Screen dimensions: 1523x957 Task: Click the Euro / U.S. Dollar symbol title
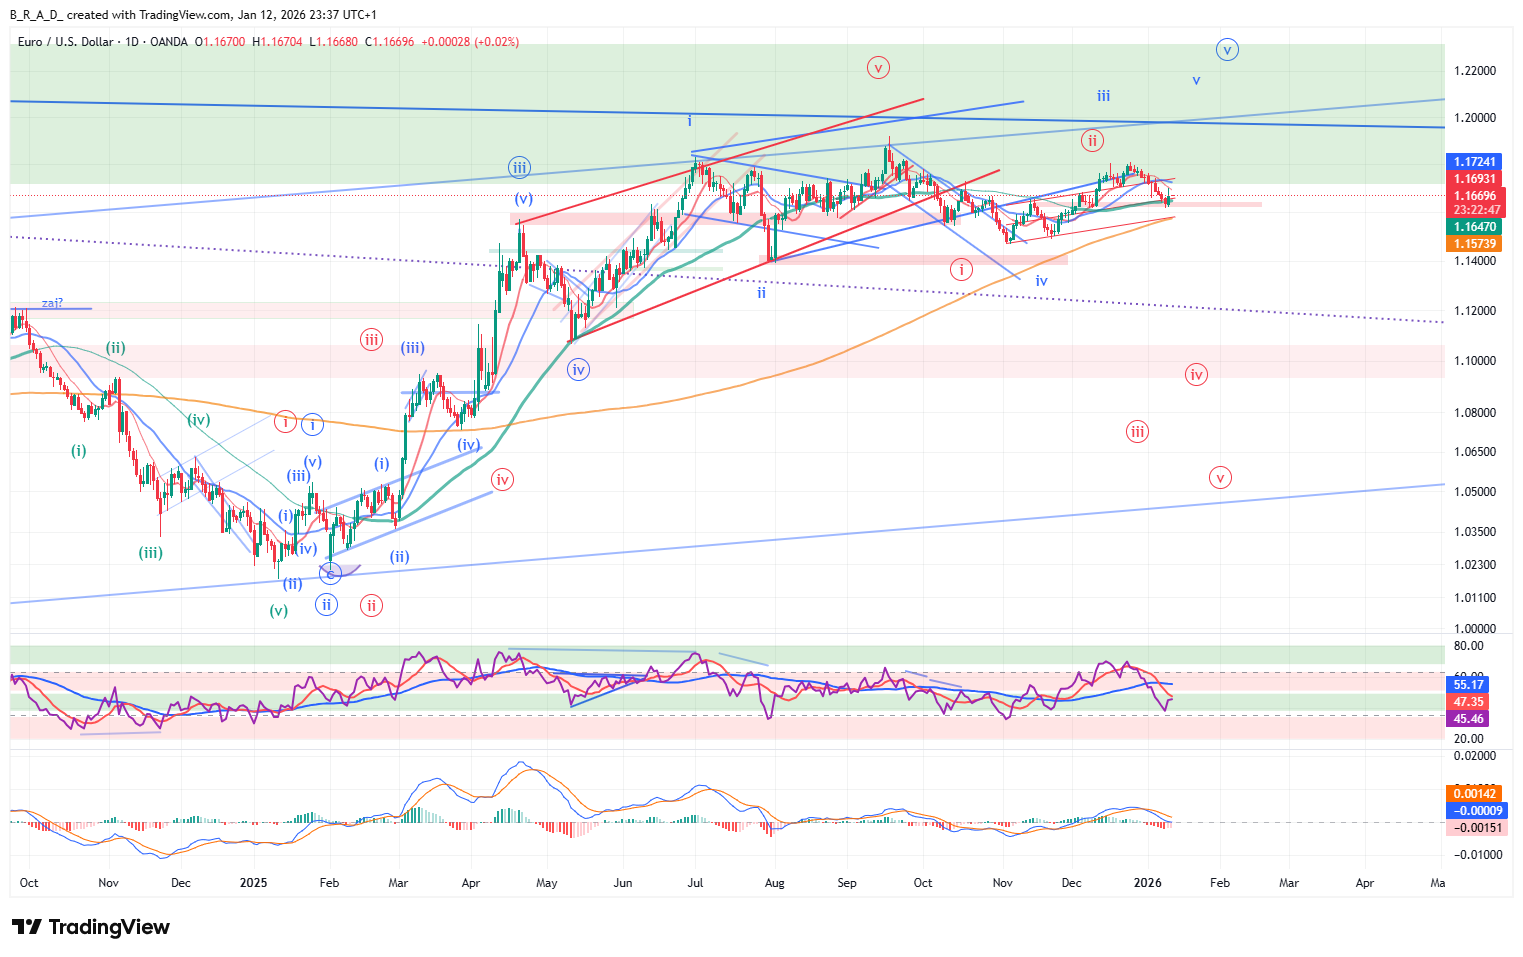click(x=65, y=42)
